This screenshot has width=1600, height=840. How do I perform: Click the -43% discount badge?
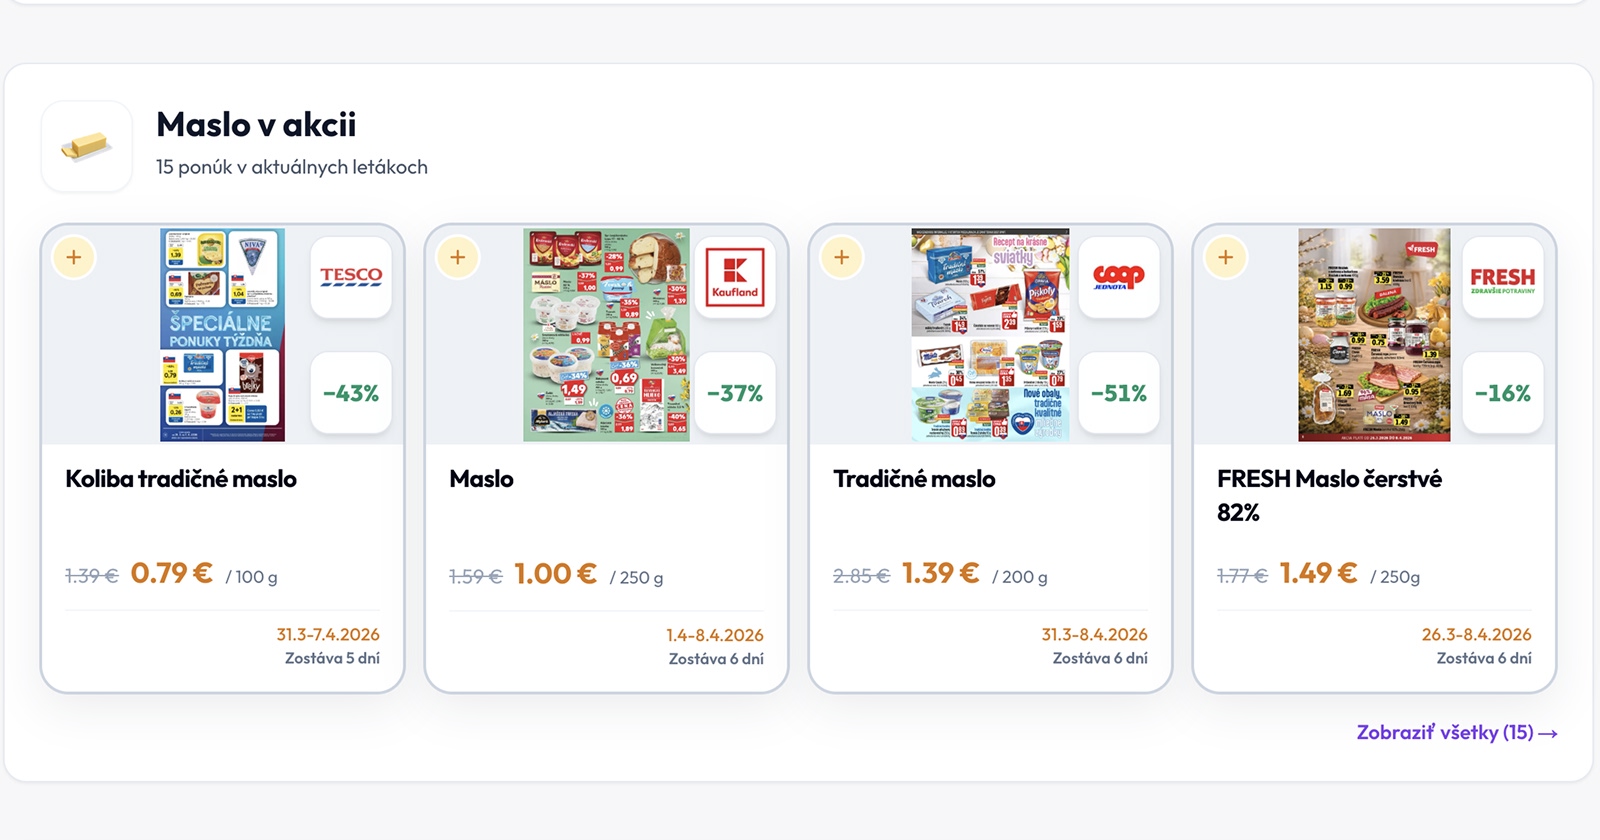pyautogui.click(x=351, y=393)
